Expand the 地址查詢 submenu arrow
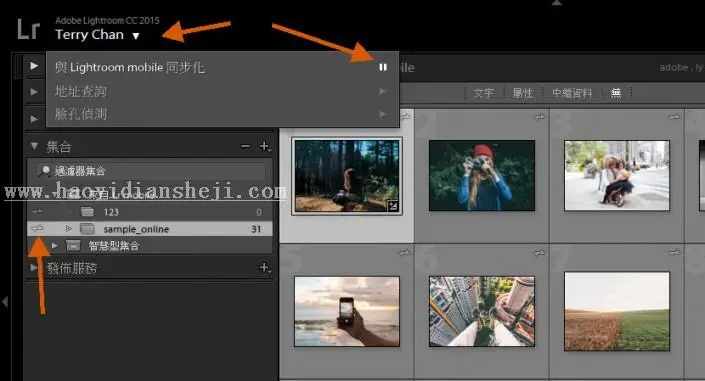The width and height of the screenshot is (705, 381). click(x=383, y=91)
